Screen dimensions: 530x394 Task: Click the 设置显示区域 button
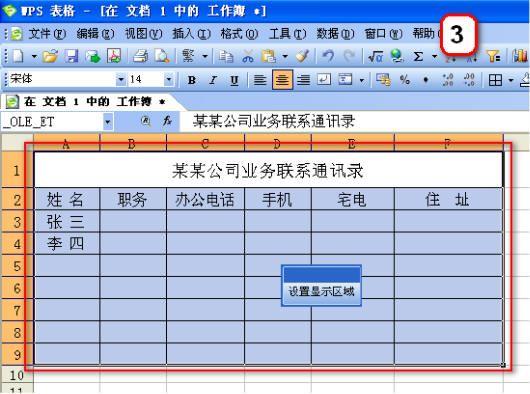click(x=321, y=291)
